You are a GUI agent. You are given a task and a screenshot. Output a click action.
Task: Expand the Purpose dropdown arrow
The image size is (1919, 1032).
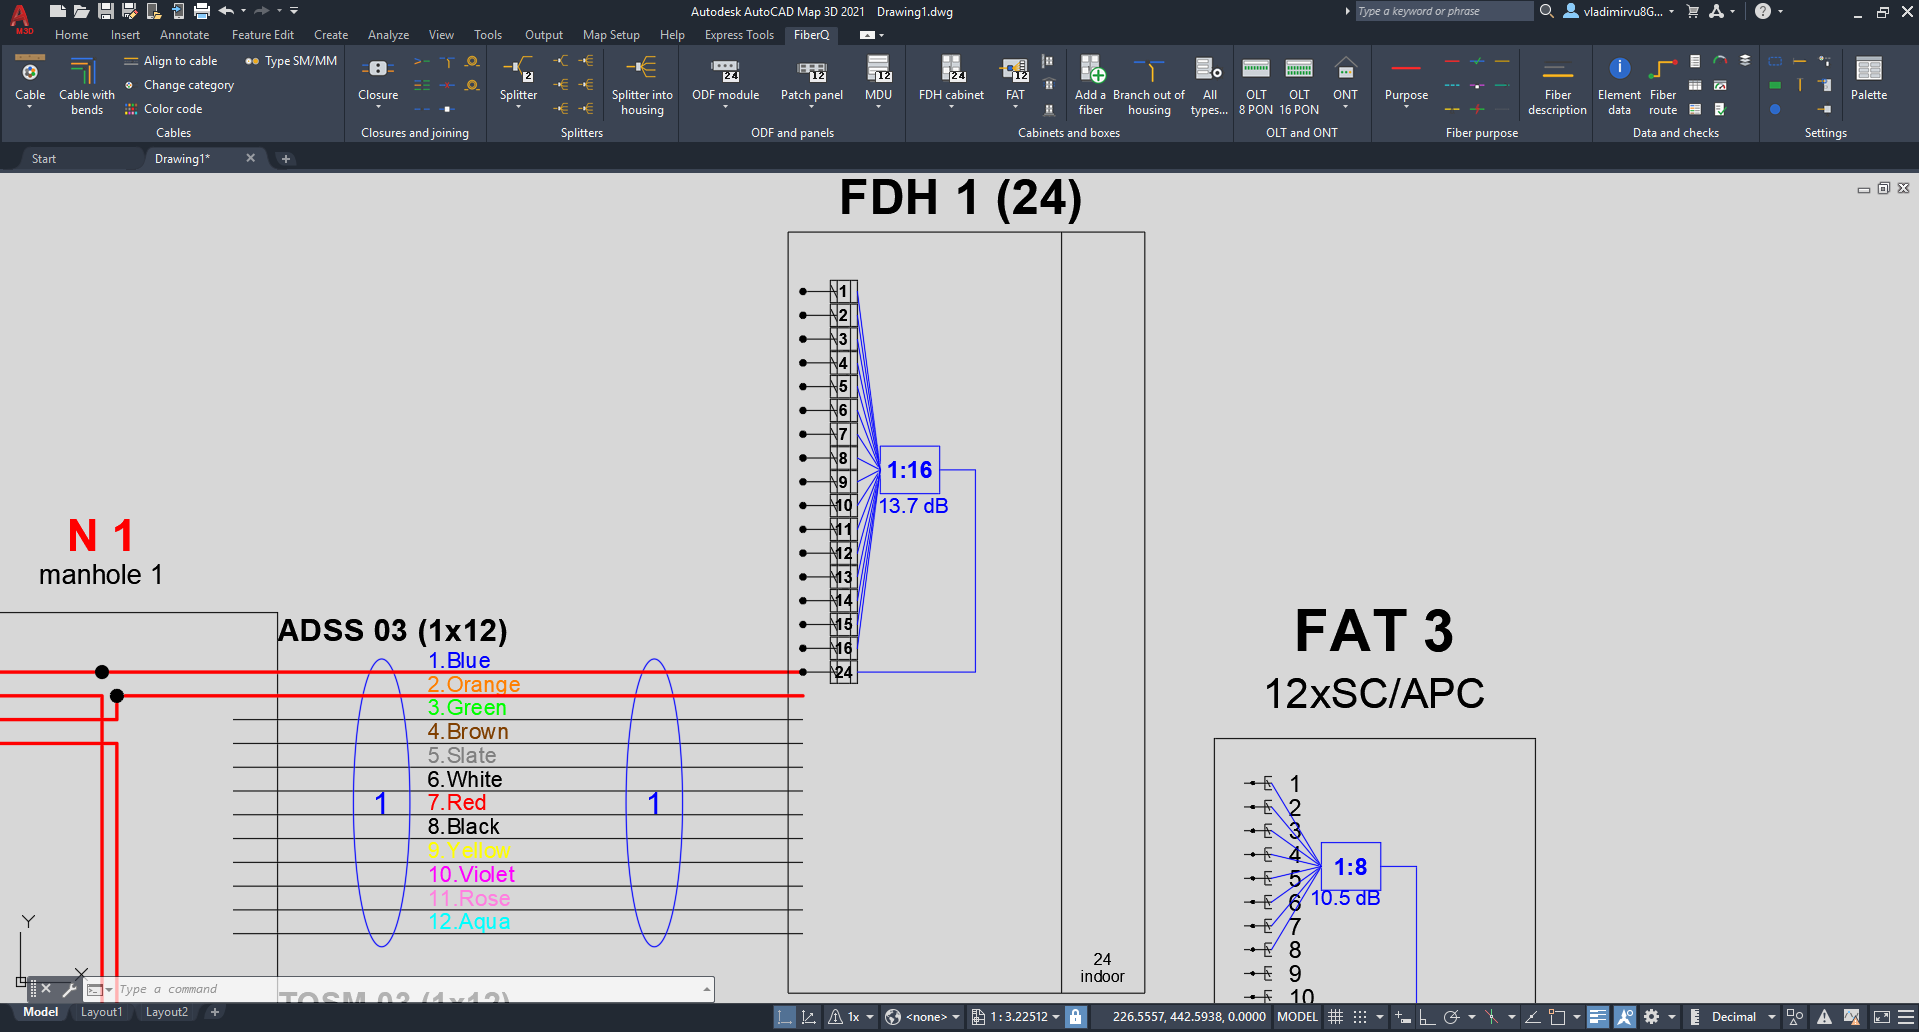[1406, 107]
